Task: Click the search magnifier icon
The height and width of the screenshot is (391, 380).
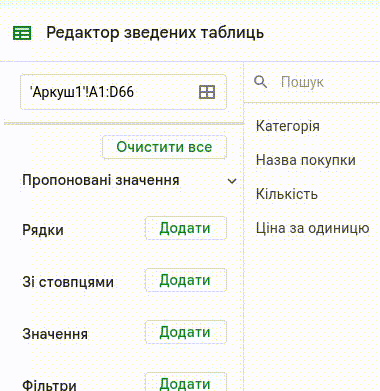Action: 260,82
